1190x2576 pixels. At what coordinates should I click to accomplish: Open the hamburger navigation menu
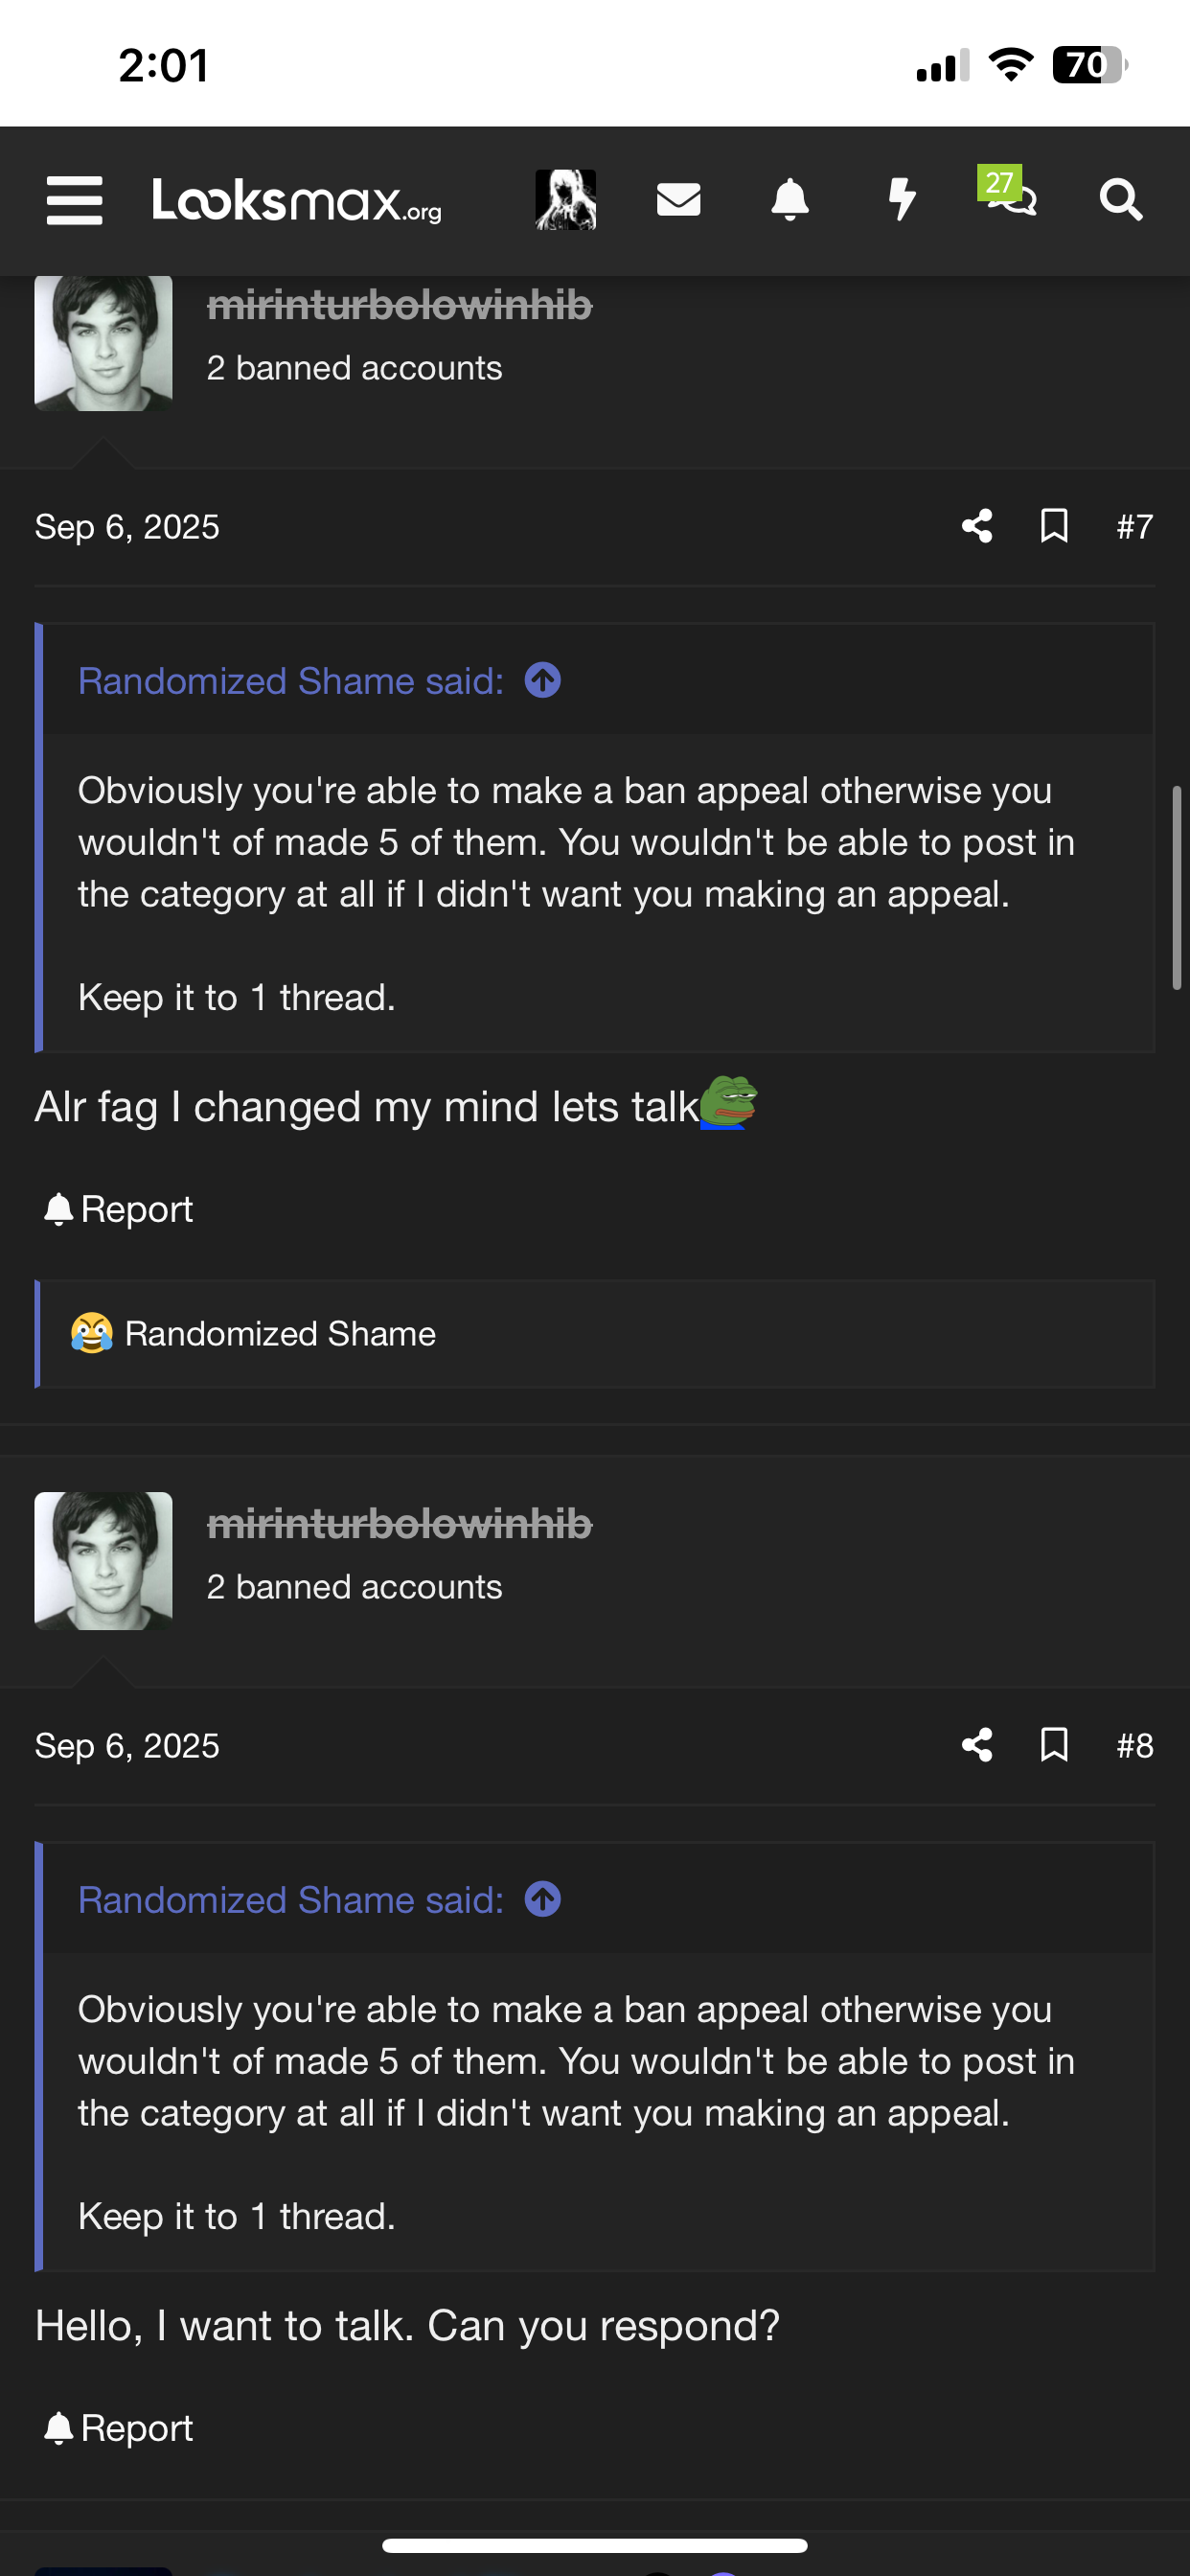pyautogui.click(x=75, y=200)
